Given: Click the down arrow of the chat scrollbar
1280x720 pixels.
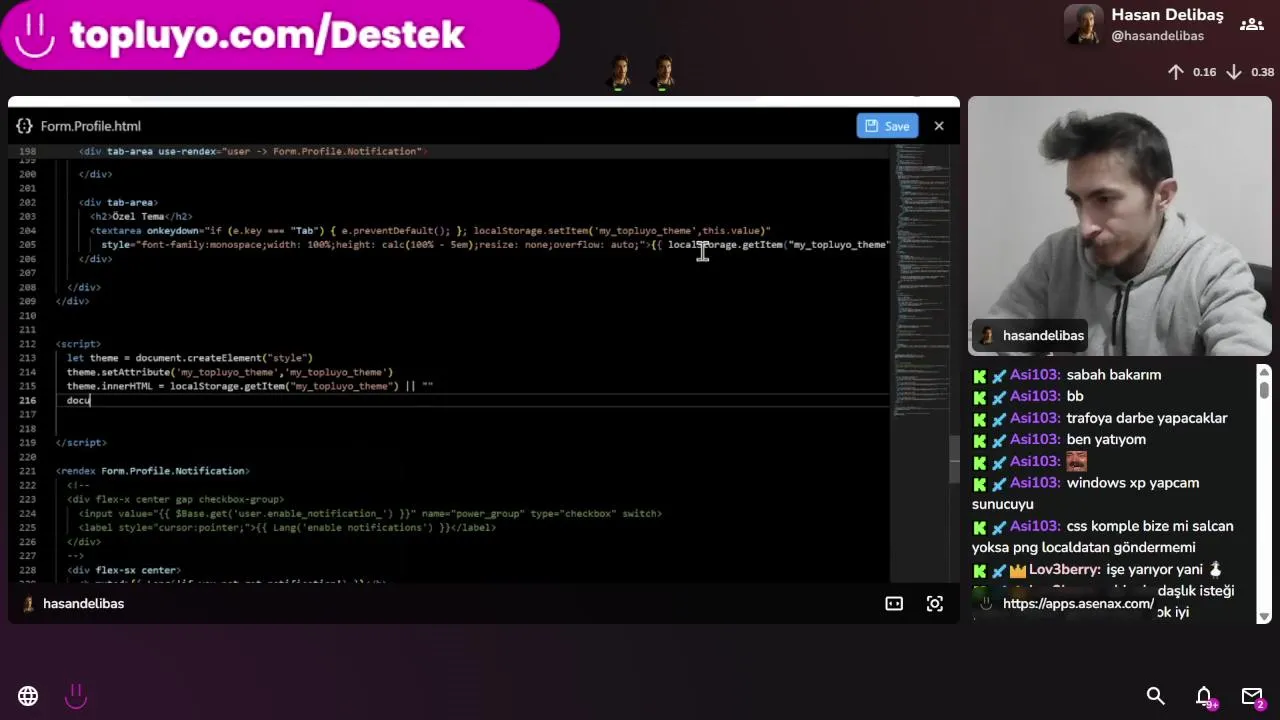Looking at the screenshot, I should click(x=1264, y=616).
